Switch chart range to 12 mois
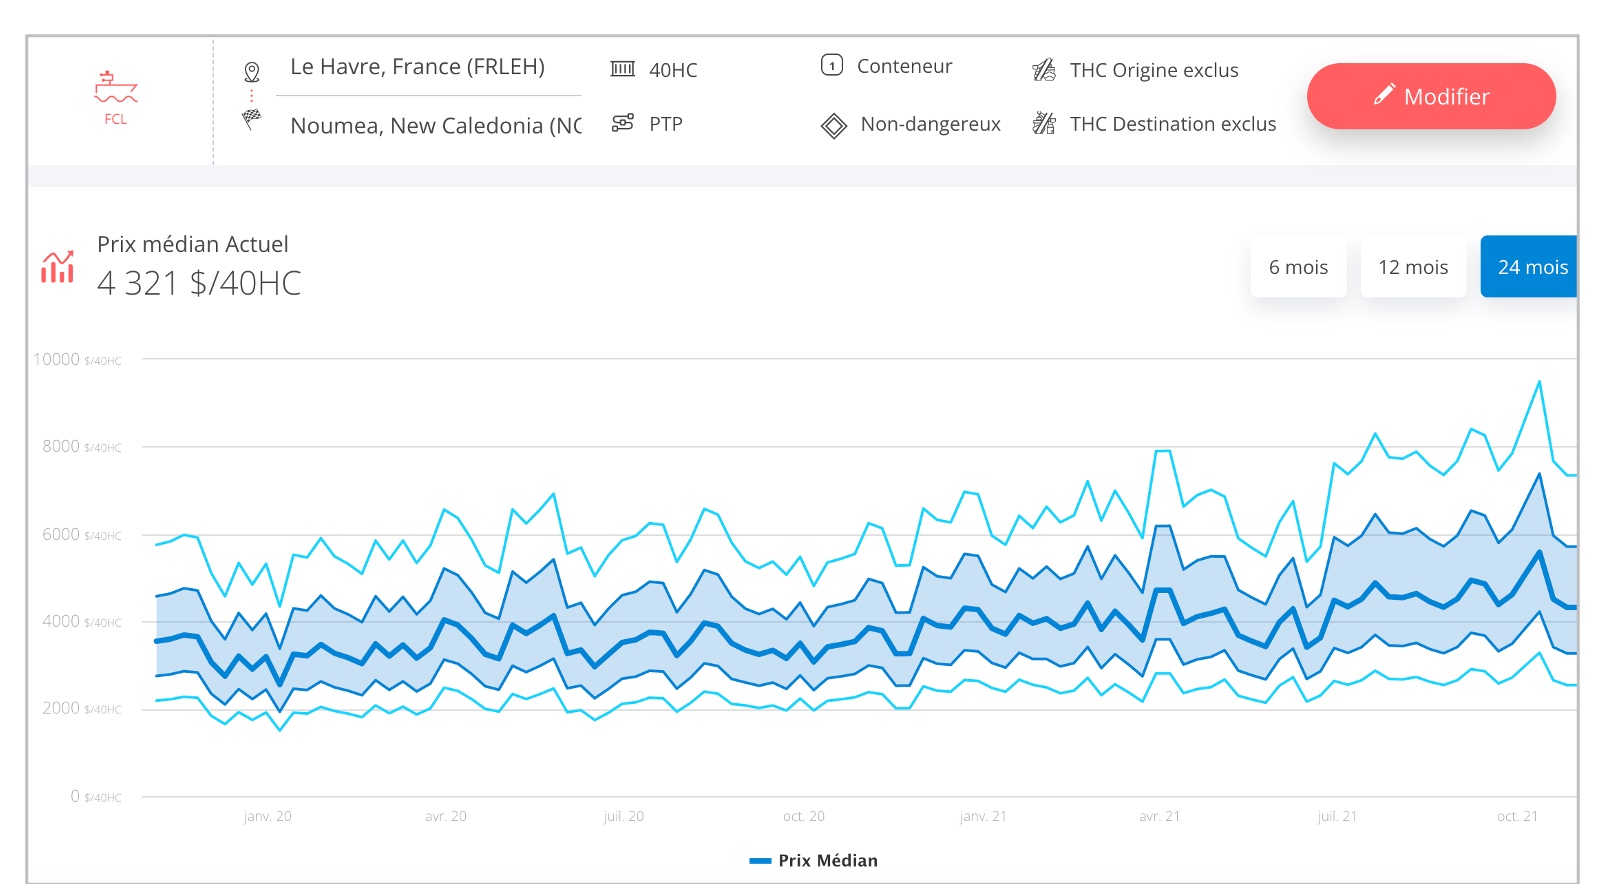1606x896 pixels. [x=1413, y=267]
